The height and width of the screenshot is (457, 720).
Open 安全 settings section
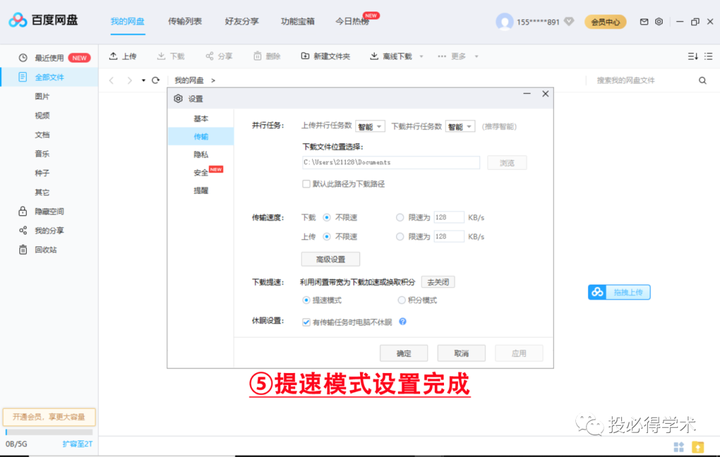tap(201, 173)
